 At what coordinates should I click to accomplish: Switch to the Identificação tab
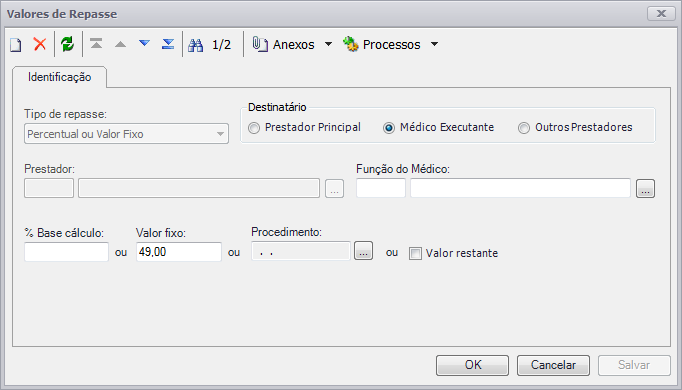pos(60,77)
